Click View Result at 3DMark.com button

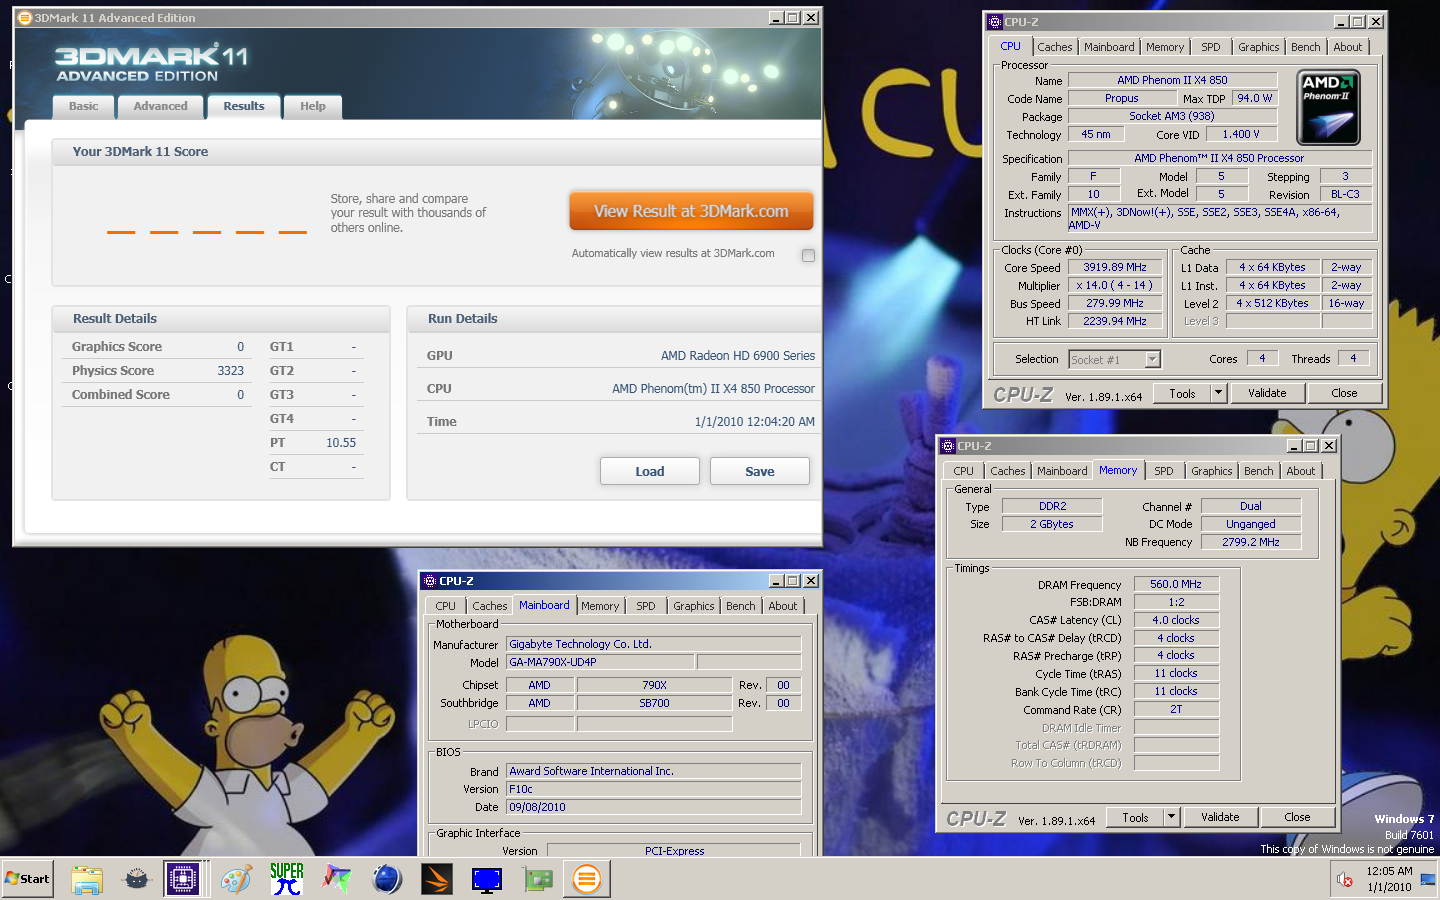point(691,211)
